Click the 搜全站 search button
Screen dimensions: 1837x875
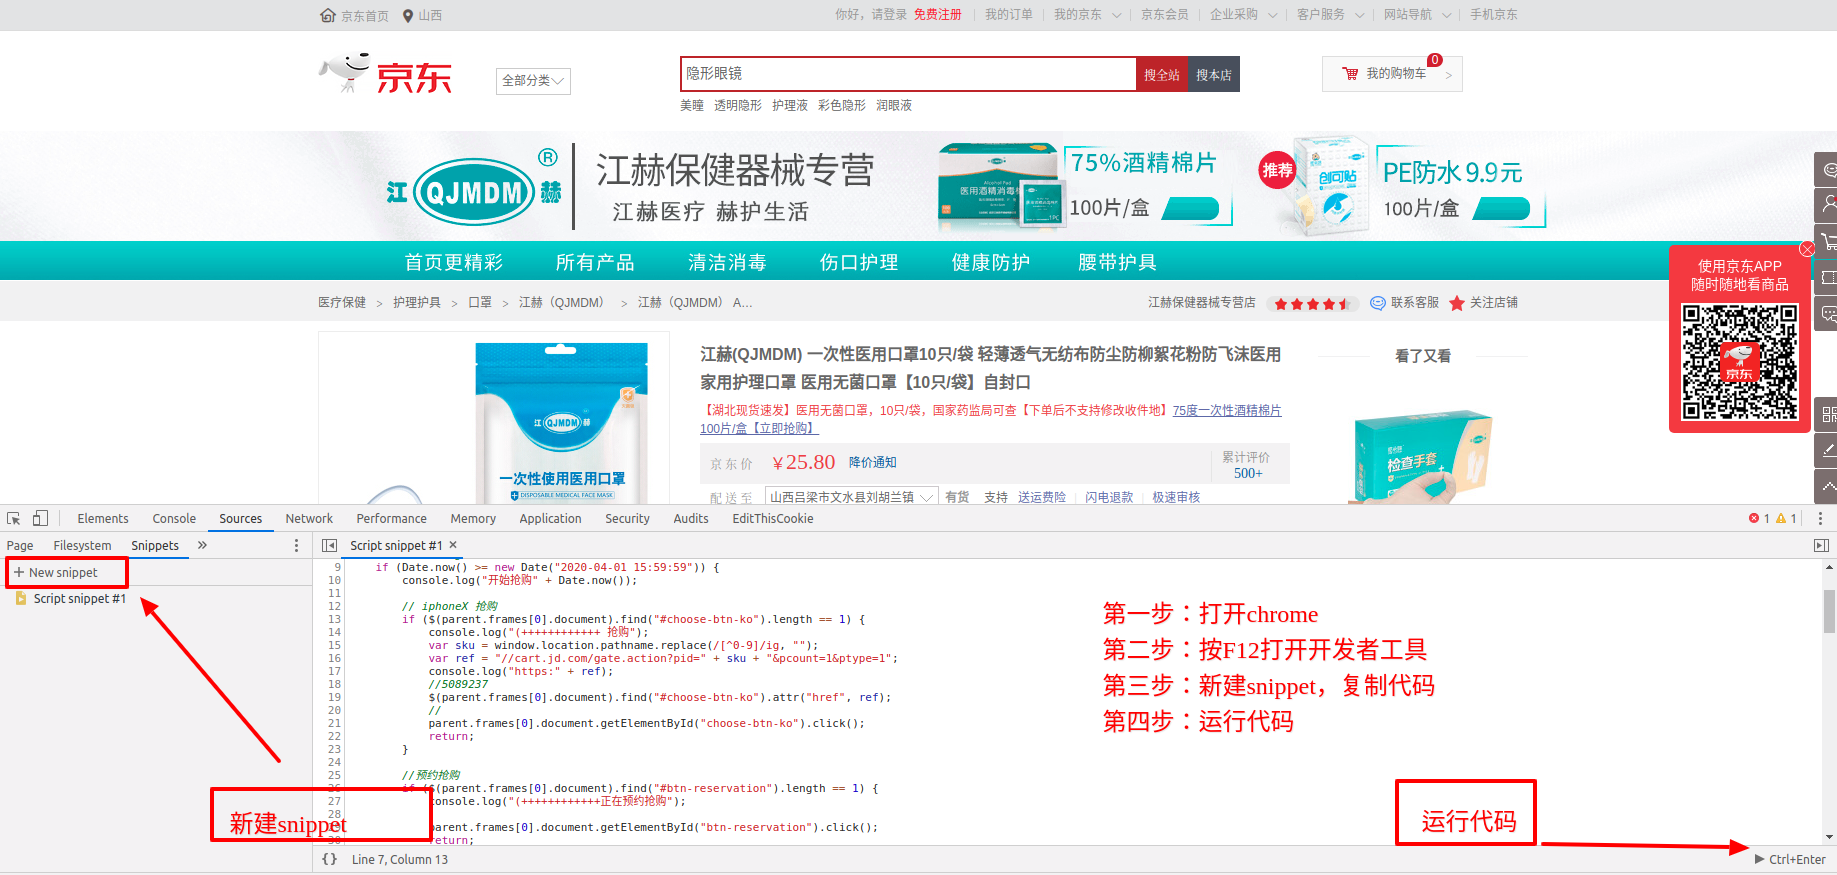1162,74
